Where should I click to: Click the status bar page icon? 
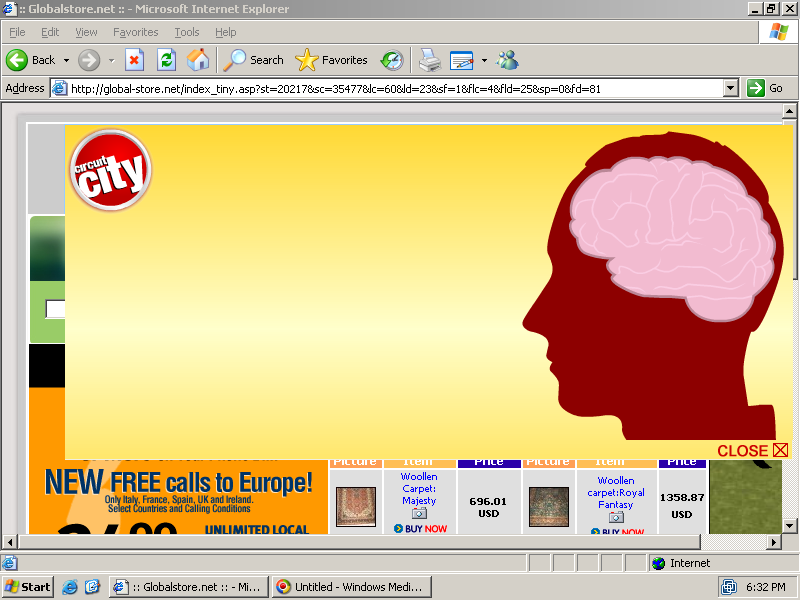(x=9, y=563)
